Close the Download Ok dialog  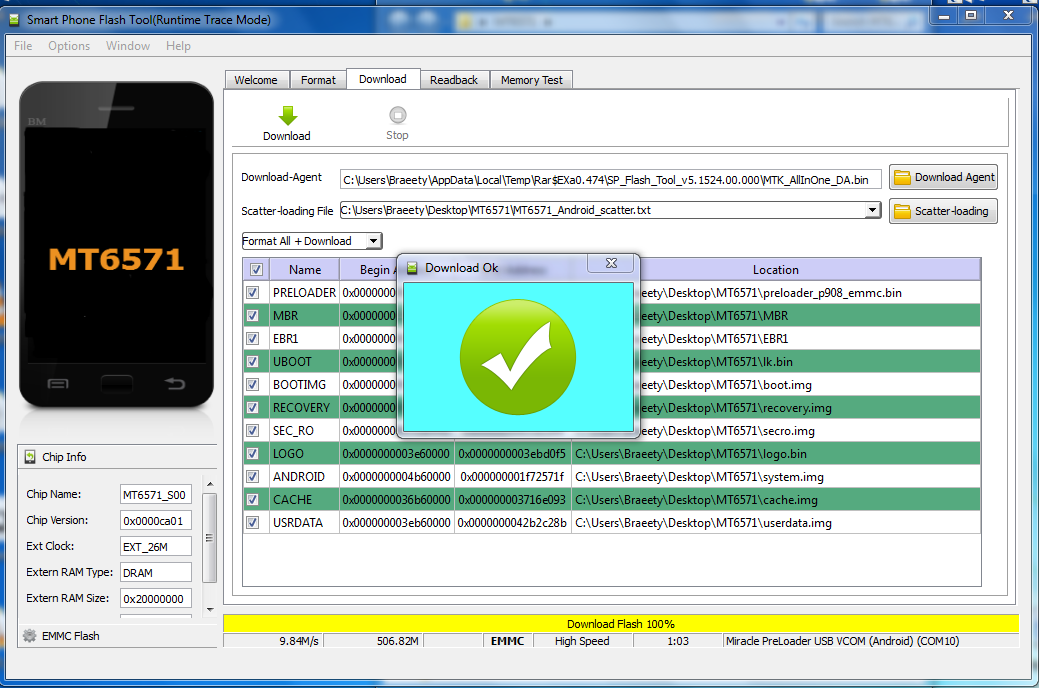(611, 263)
